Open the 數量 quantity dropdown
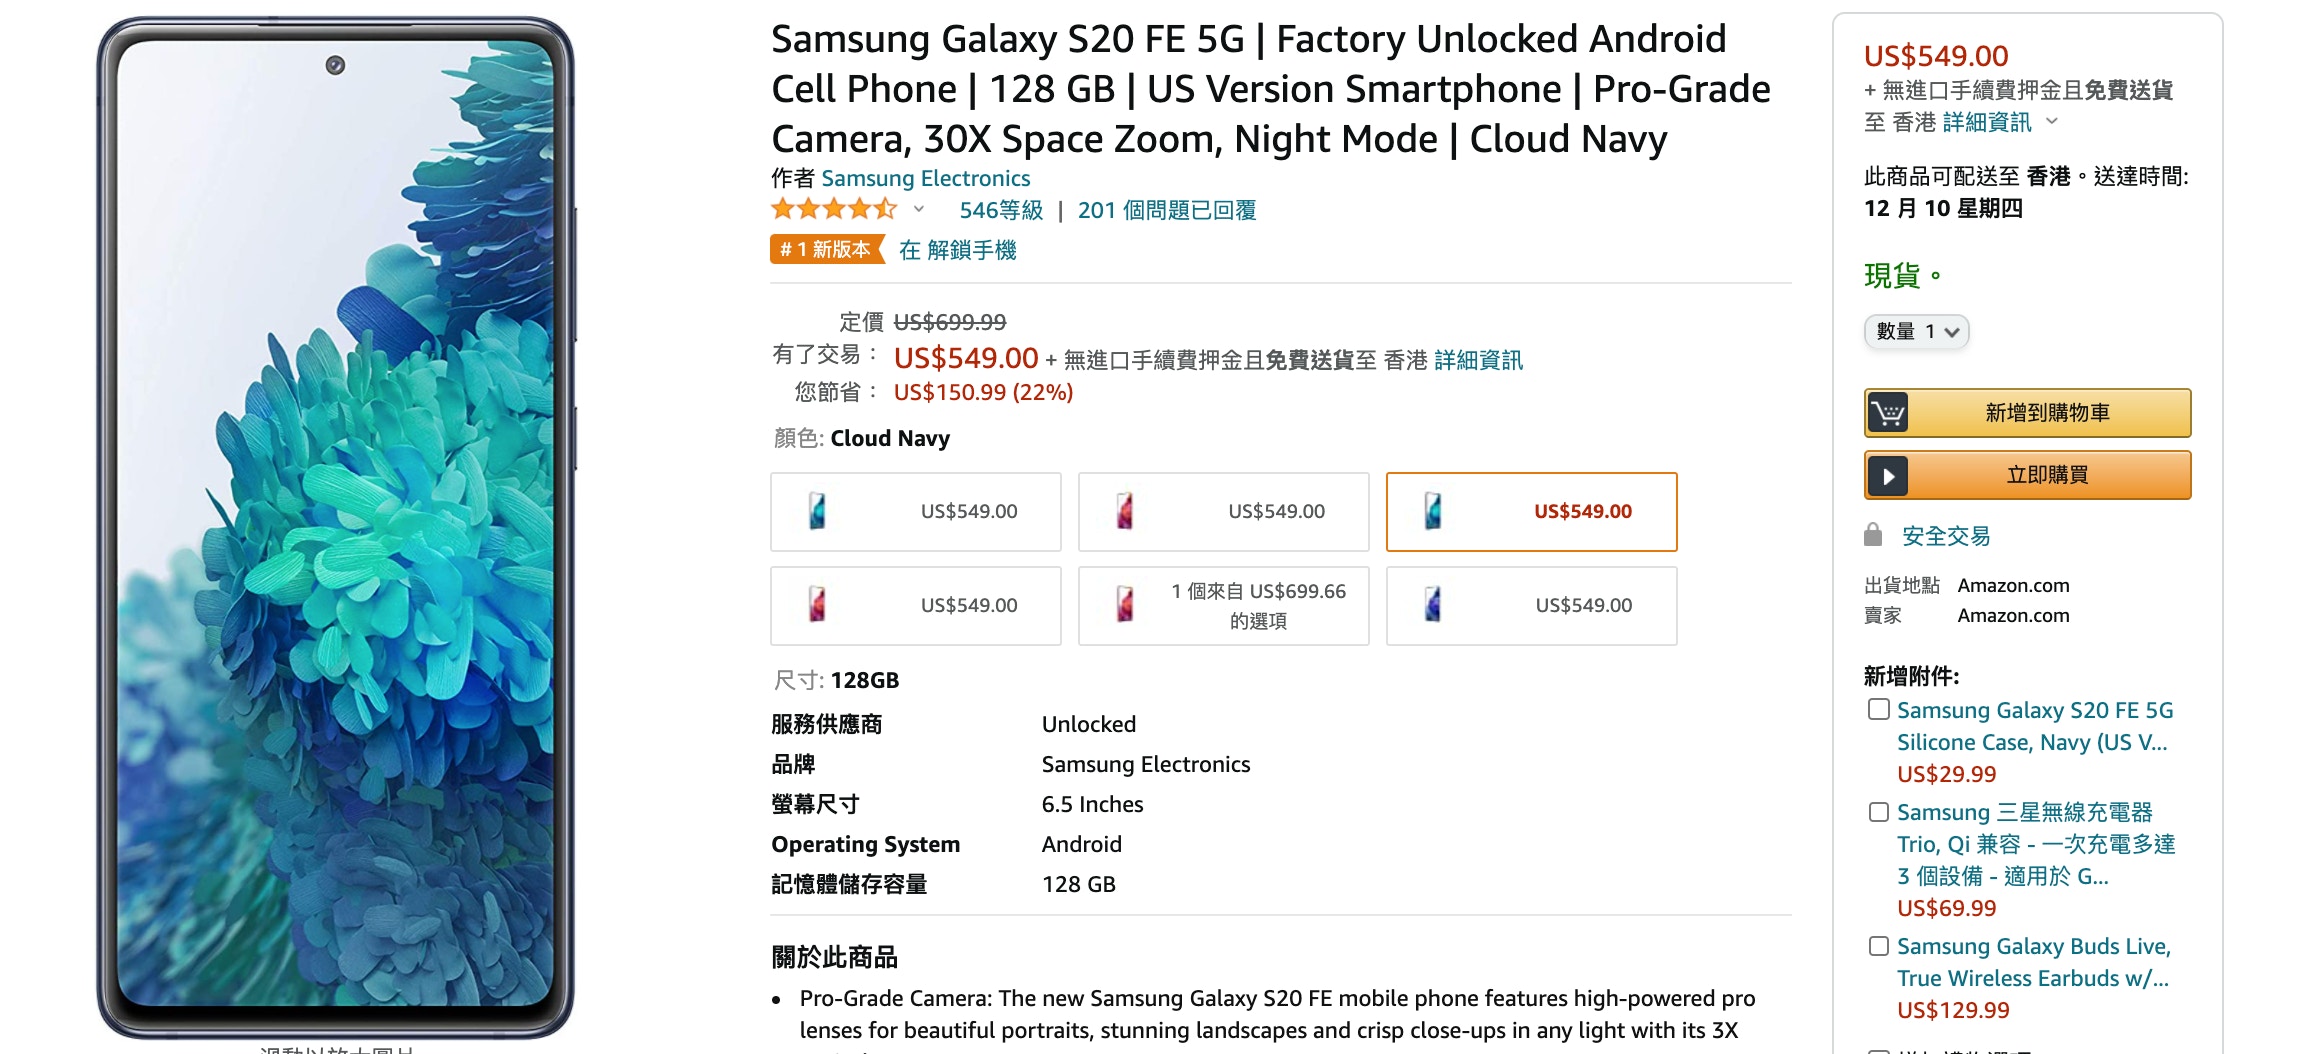Image resolution: width=2322 pixels, height=1054 pixels. [1916, 332]
